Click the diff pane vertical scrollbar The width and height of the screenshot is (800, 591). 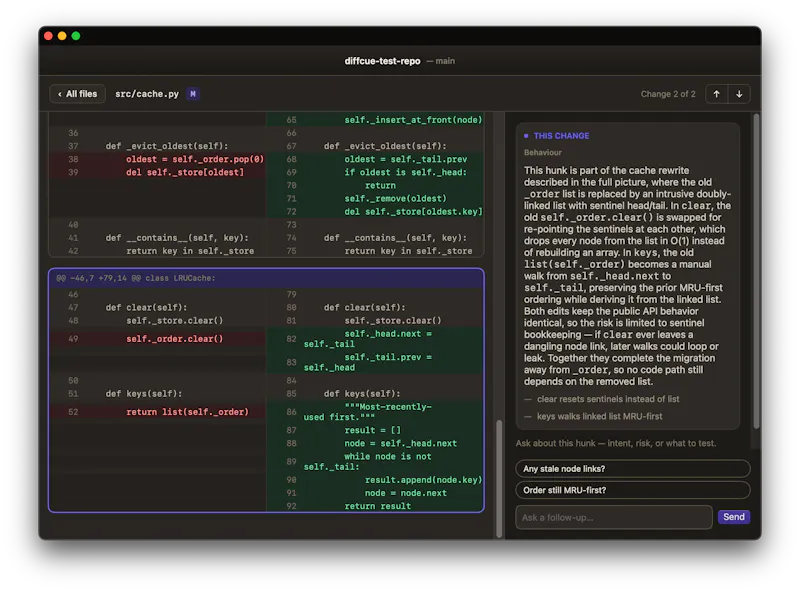click(x=499, y=478)
